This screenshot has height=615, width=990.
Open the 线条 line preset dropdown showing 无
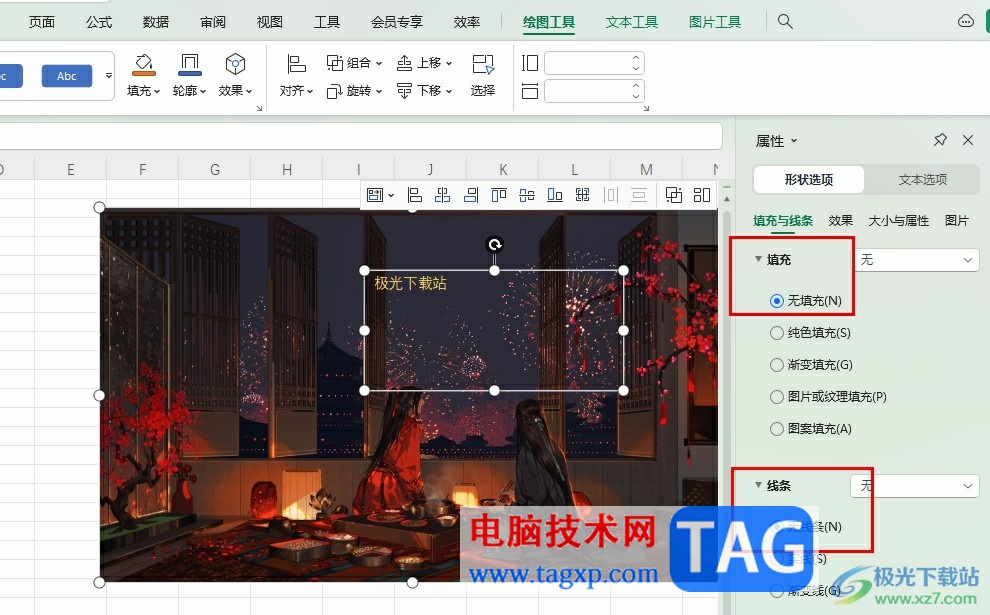pyautogui.click(x=915, y=486)
